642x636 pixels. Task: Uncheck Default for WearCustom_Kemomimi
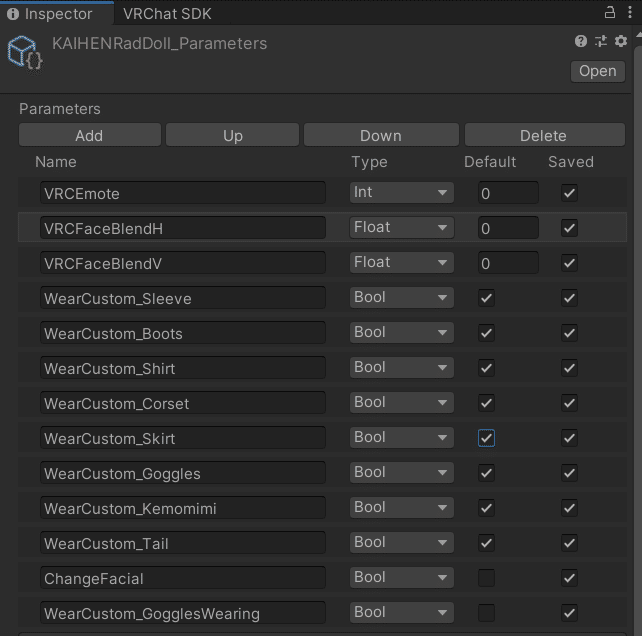486,508
